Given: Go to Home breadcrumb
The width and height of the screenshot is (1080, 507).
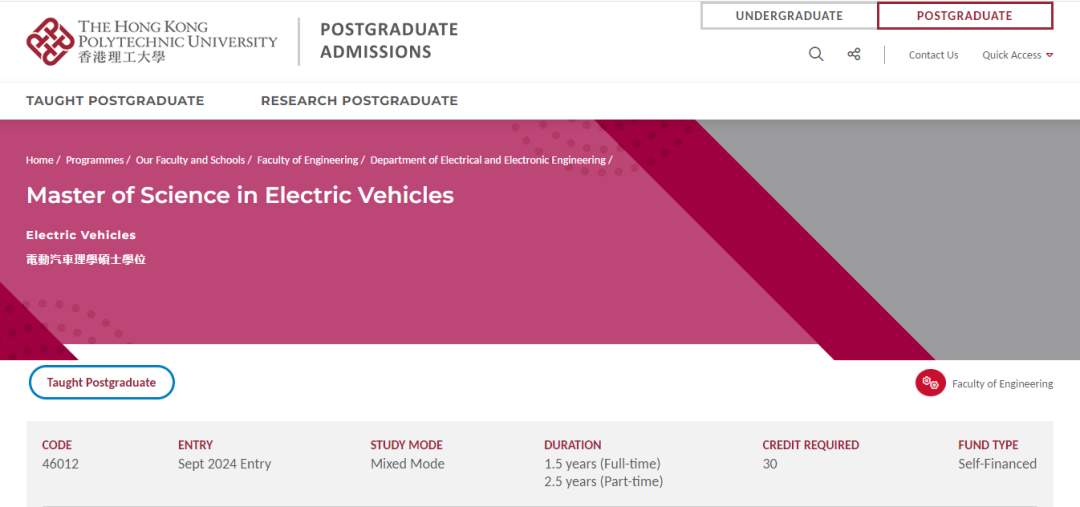Looking at the screenshot, I should [x=39, y=160].
